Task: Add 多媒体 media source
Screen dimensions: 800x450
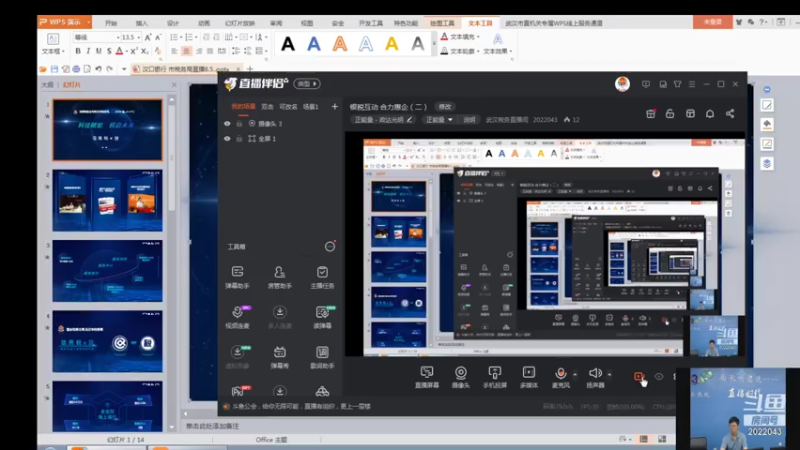Action: click(x=529, y=377)
